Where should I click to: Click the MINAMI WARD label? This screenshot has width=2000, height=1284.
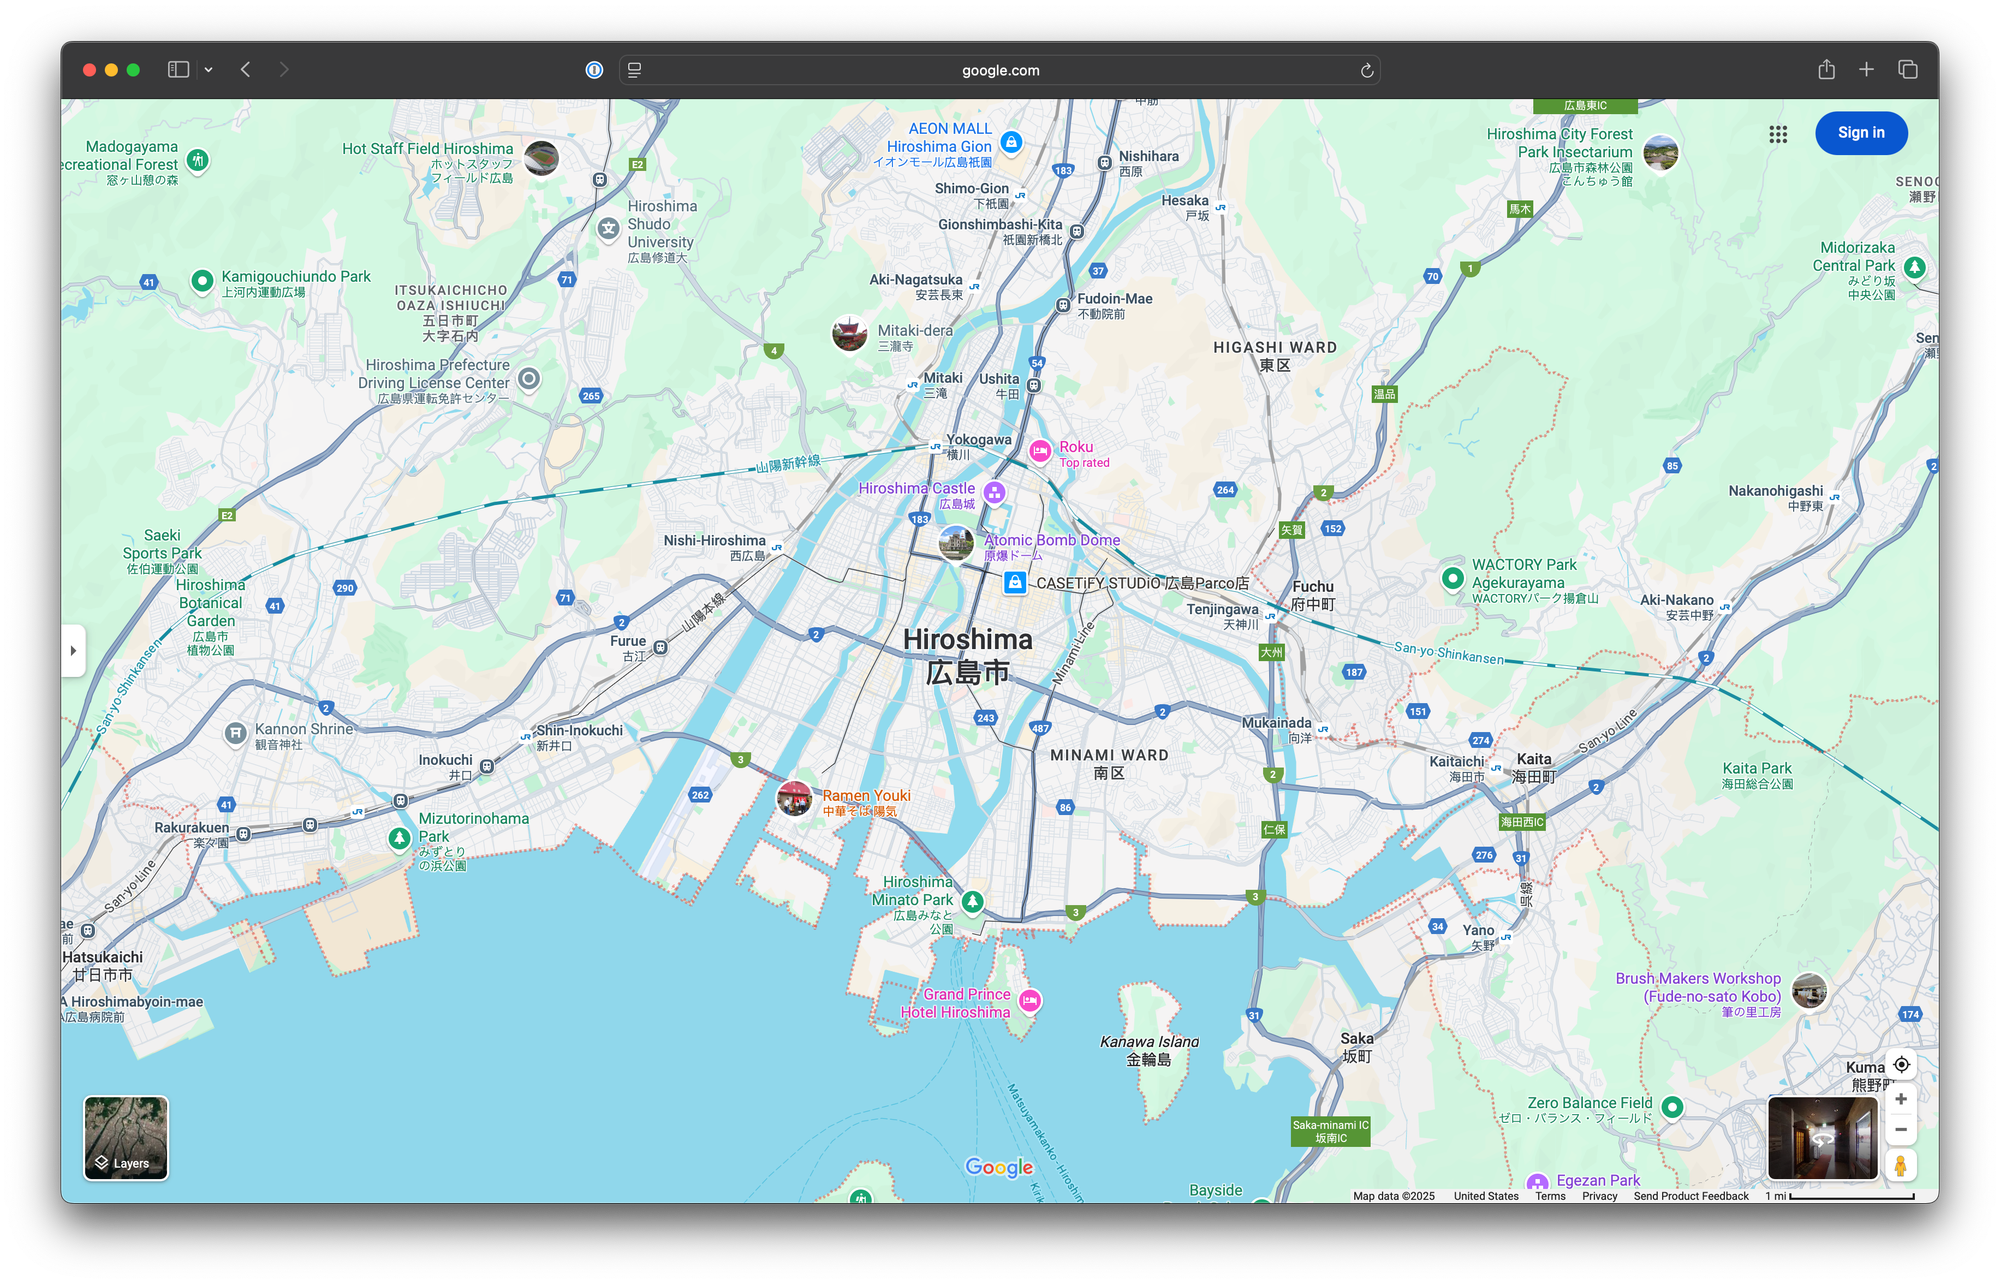(x=1109, y=764)
